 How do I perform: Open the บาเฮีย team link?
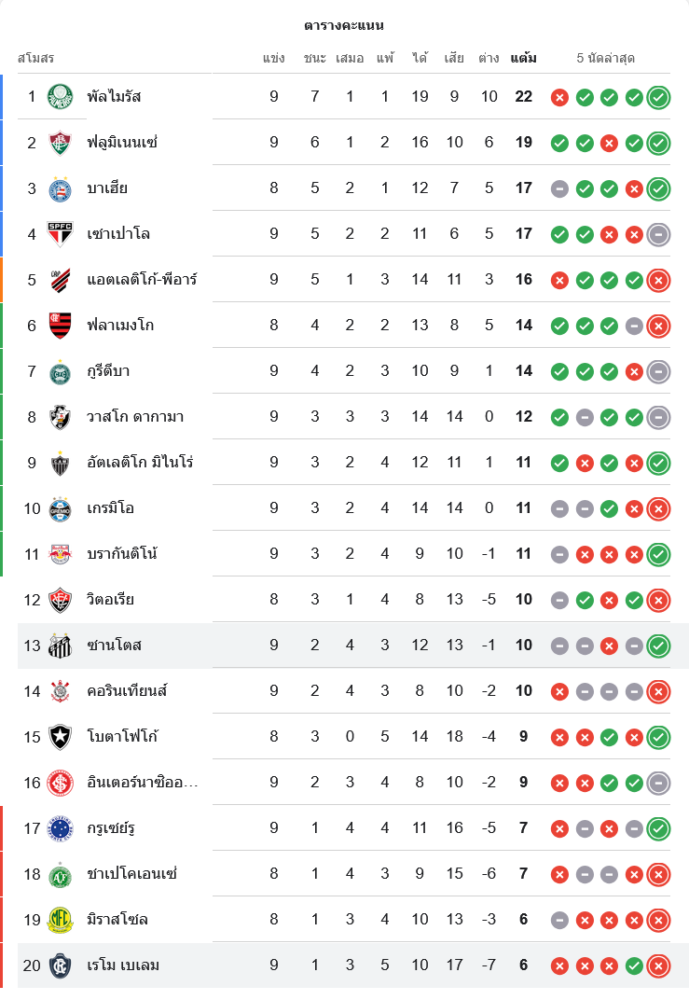(x=107, y=188)
